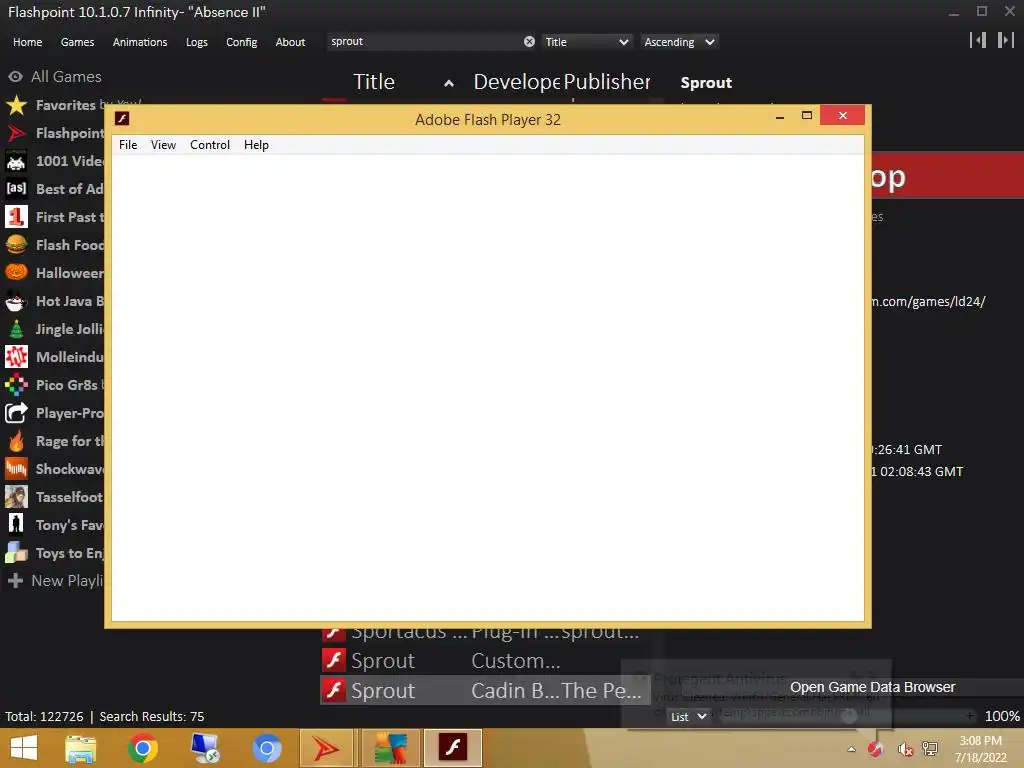Screen dimensions: 1024x768
Task: Select the Shockwave playlist icon
Action: [x=16, y=469]
